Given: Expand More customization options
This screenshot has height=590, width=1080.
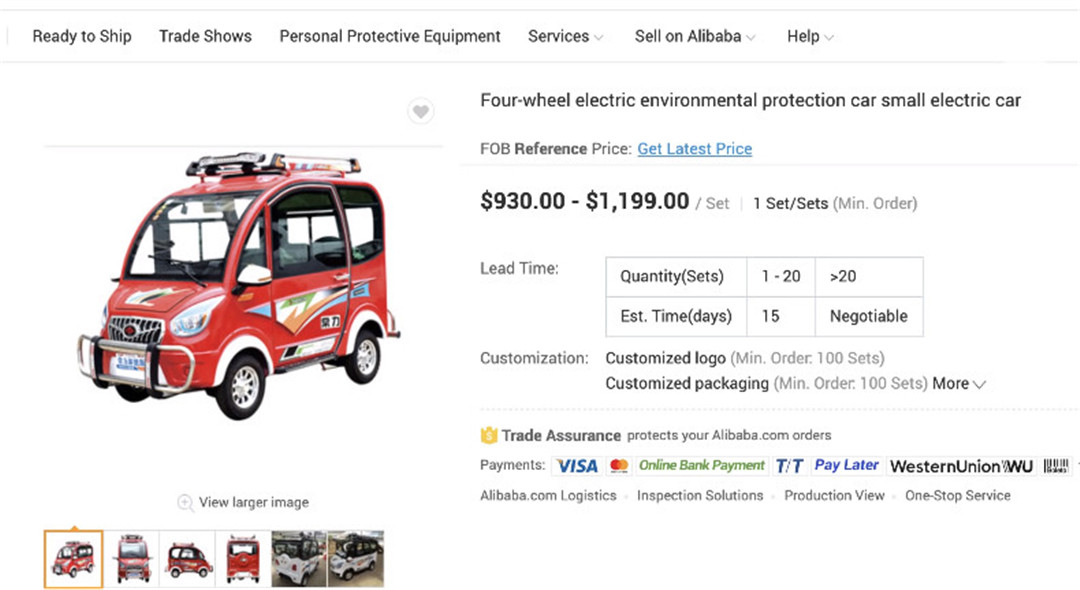Looking at the screenshot, I should click(x=959, y=384).
